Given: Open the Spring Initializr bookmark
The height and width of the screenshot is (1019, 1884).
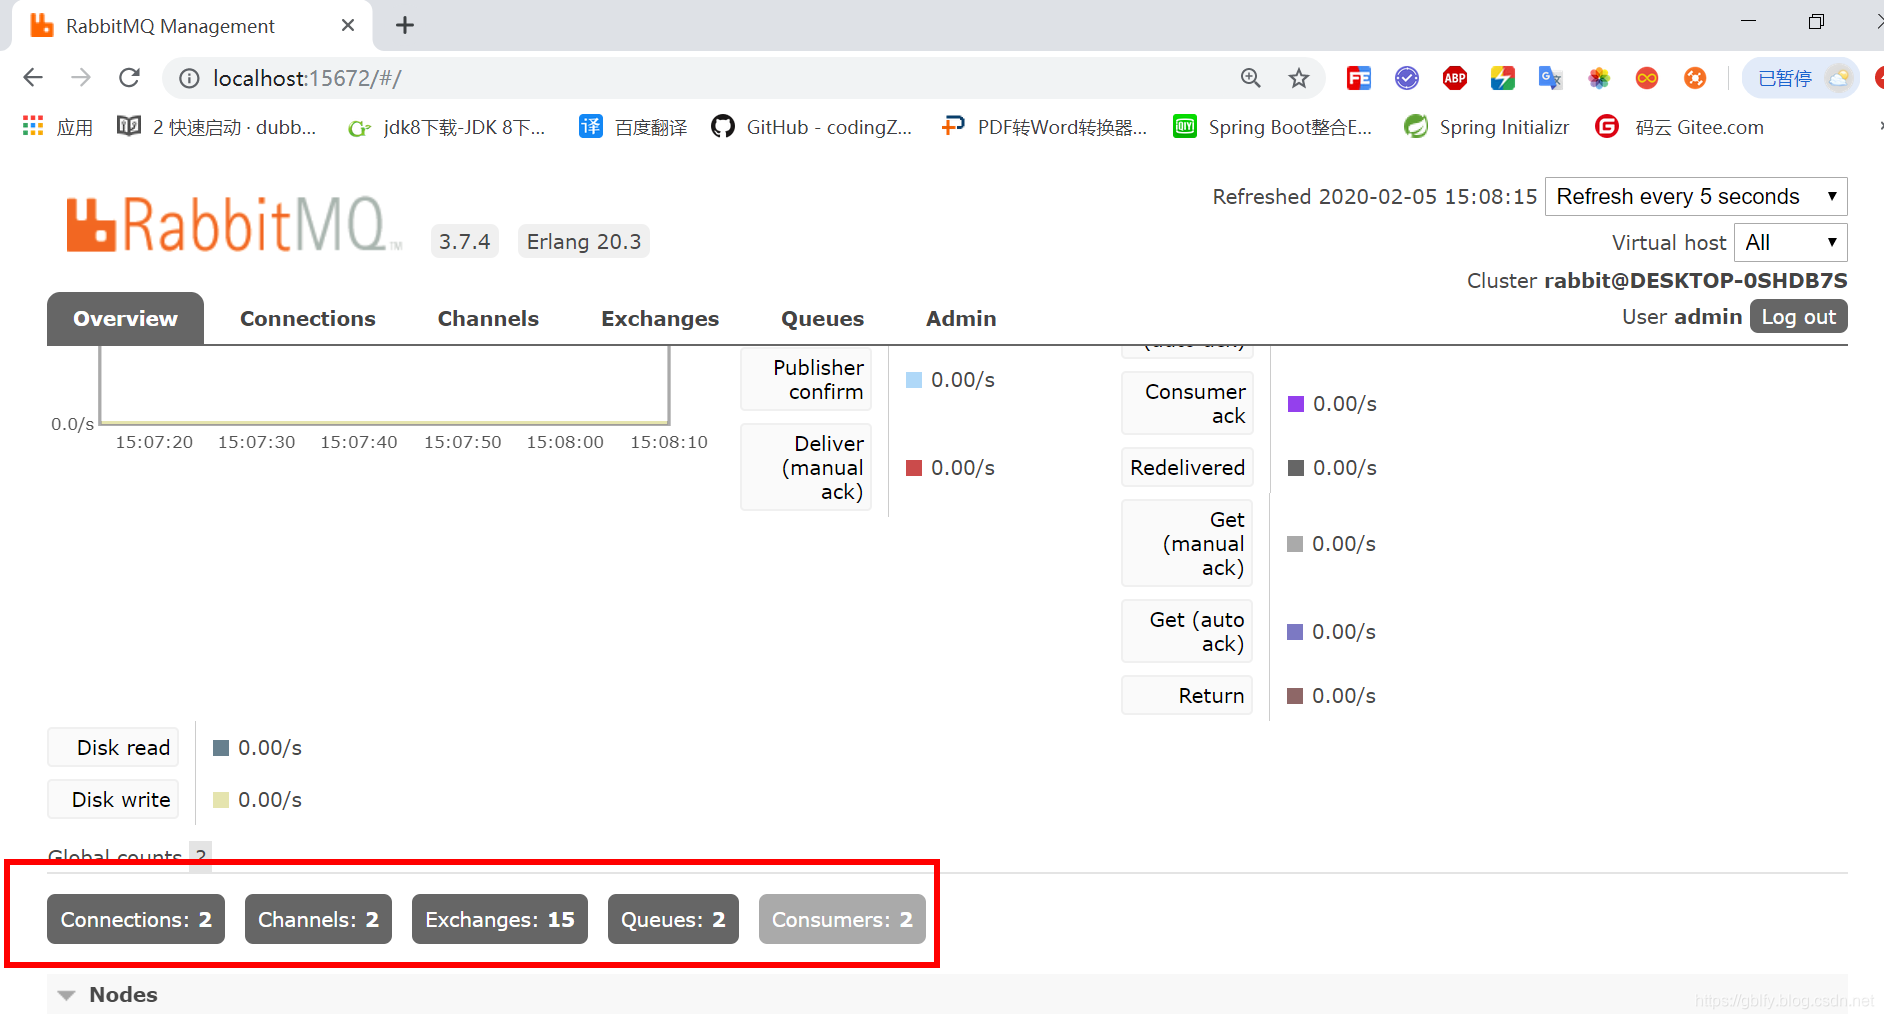Looking at the screenshot, I should coord(1487,127).
